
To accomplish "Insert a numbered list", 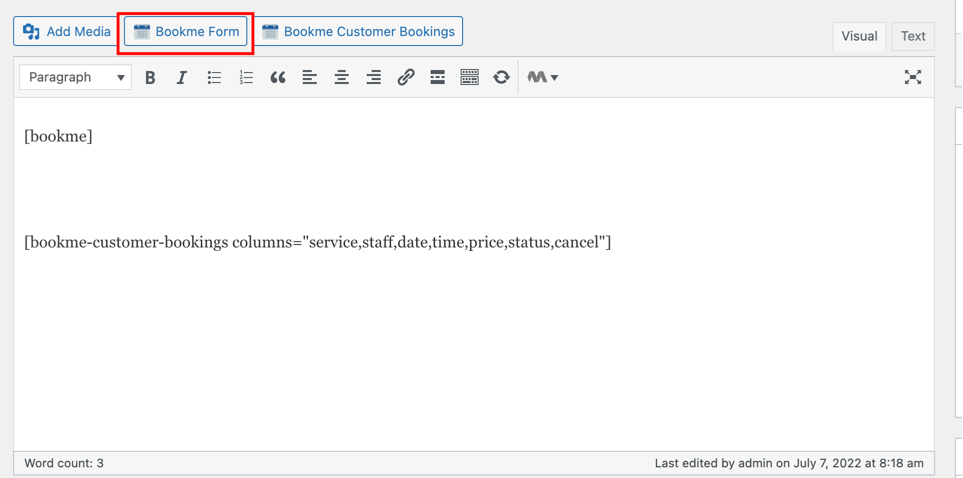I will (x=246, y=77).
